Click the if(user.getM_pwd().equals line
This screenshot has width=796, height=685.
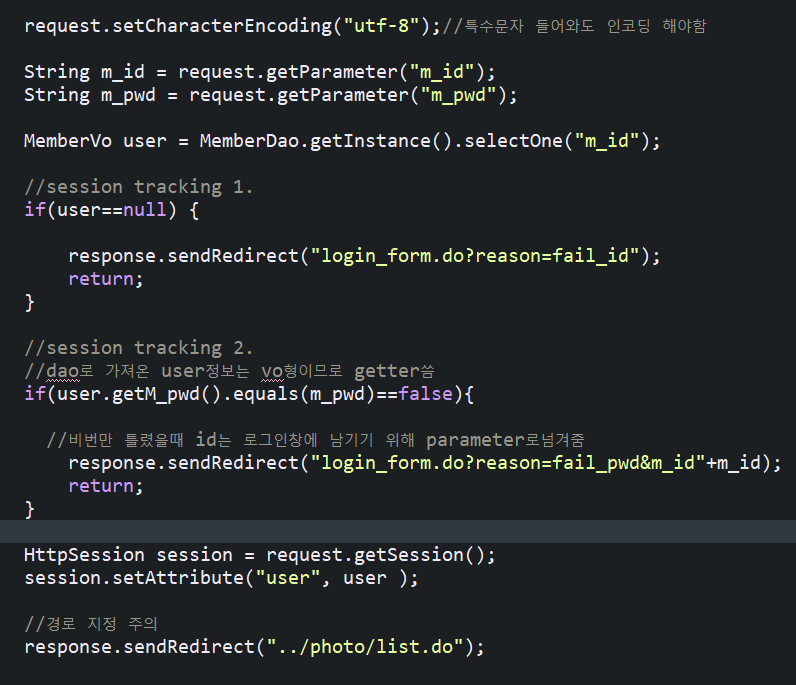[249, 394]
